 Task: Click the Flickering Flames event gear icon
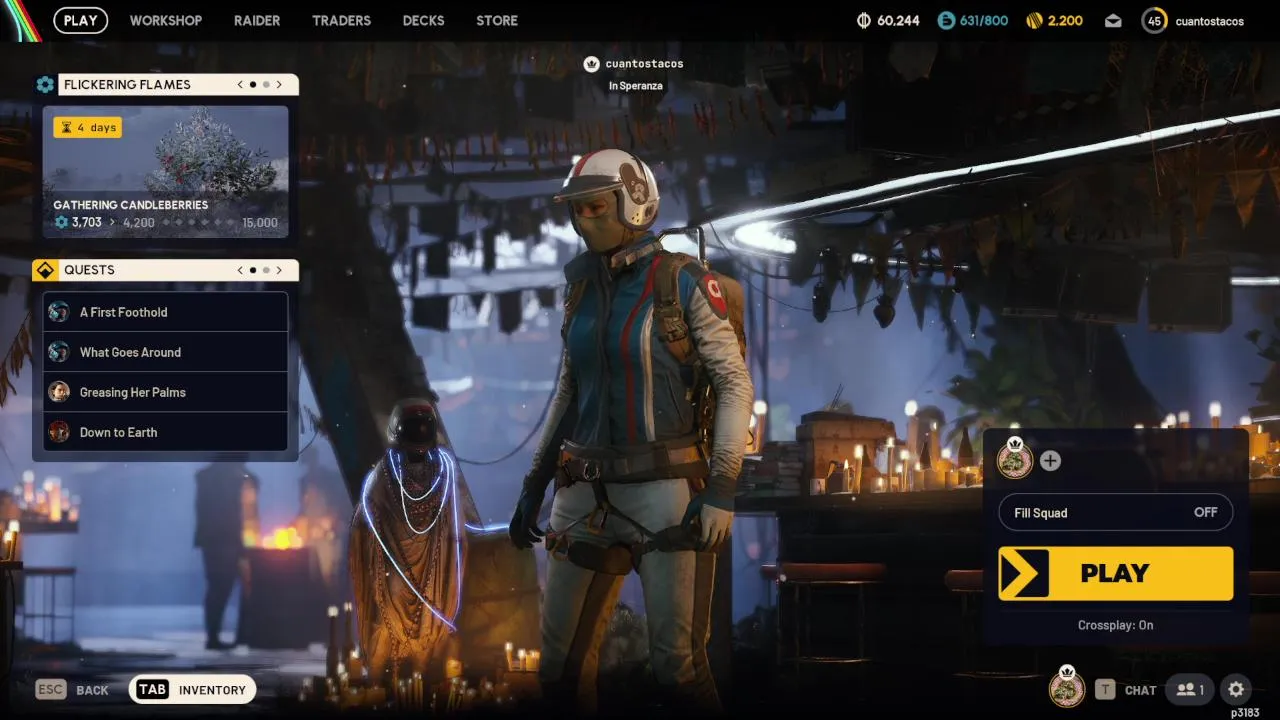point(45,85)
